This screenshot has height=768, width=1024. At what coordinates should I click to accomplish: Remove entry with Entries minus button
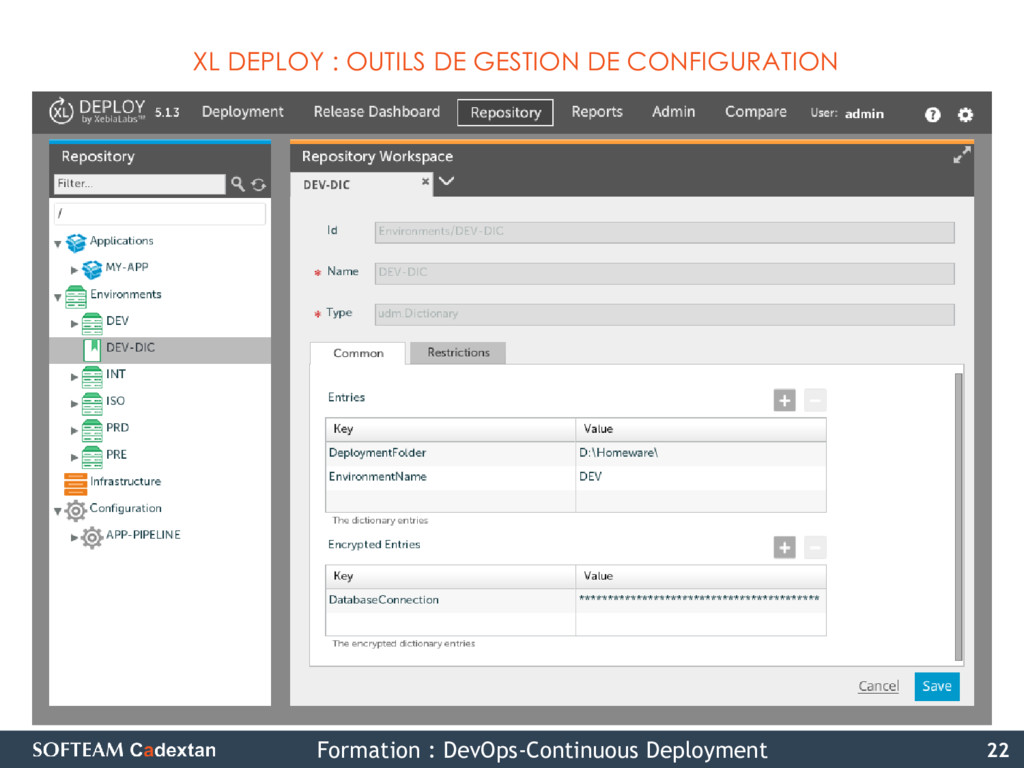(815, 400)
